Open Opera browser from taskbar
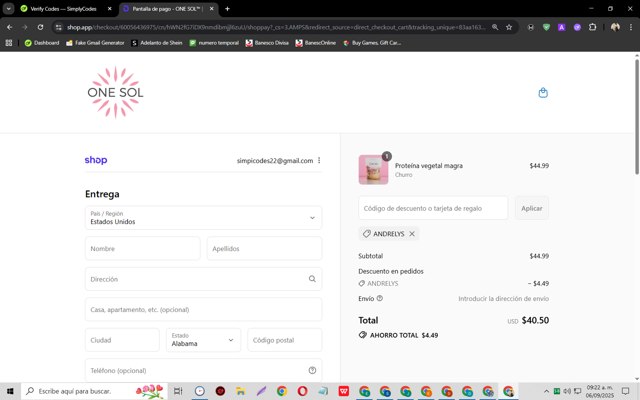This screenshot has height=400, width=640. tap(302, 391)
